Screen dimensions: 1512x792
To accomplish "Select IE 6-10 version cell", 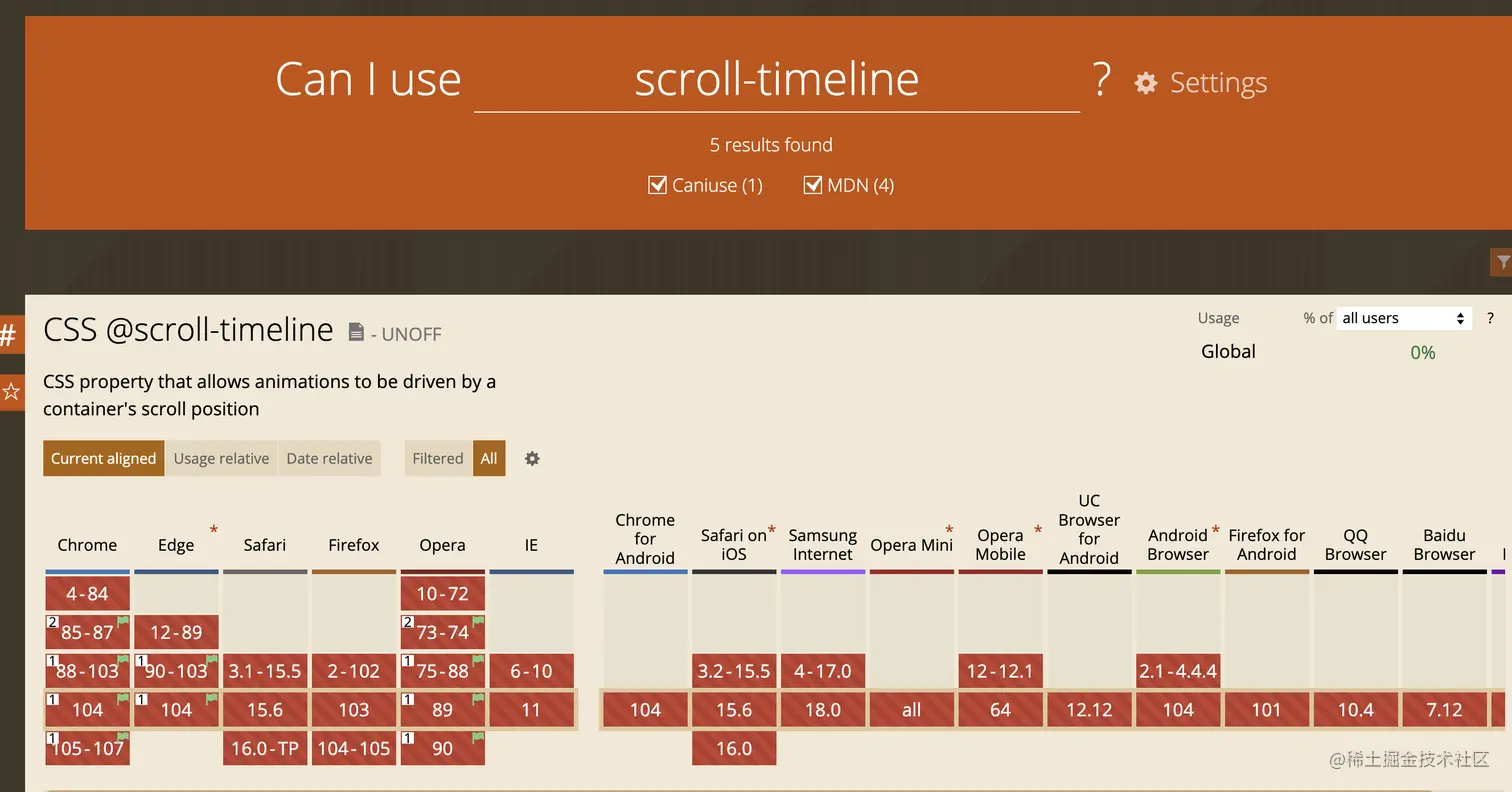I will coord(531,671).
